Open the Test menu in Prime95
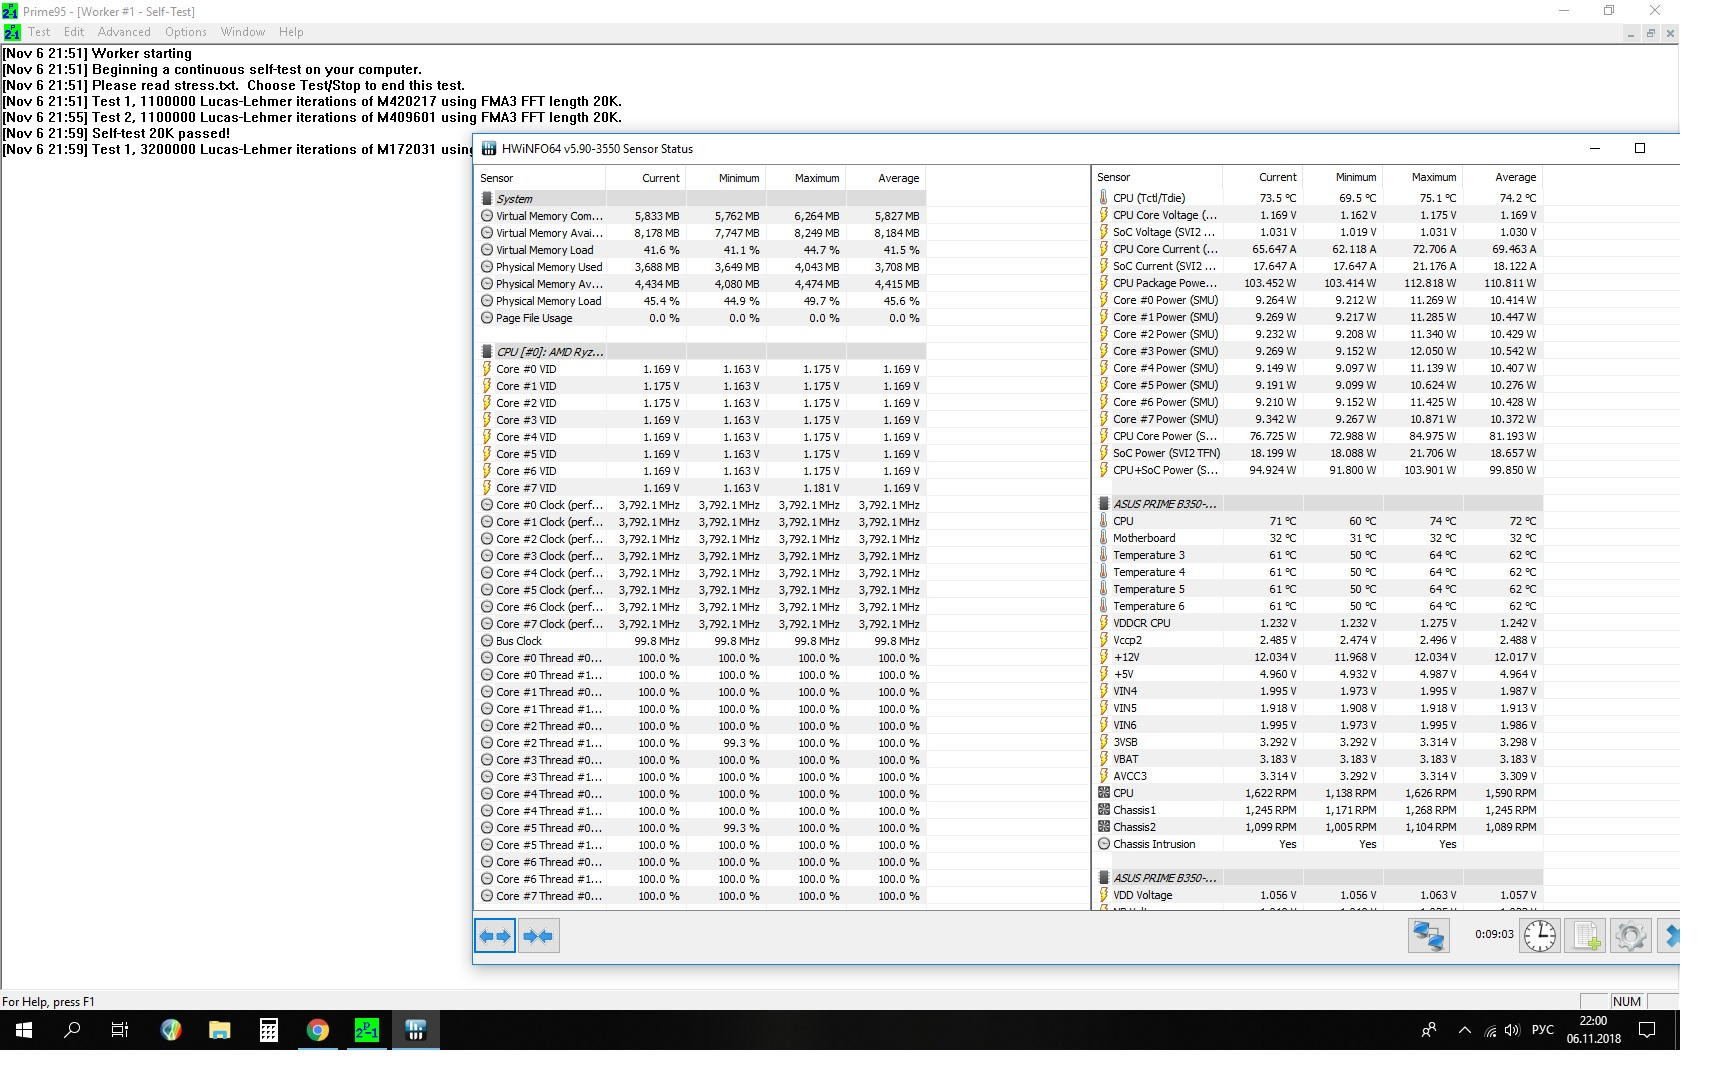 point(39,32)
